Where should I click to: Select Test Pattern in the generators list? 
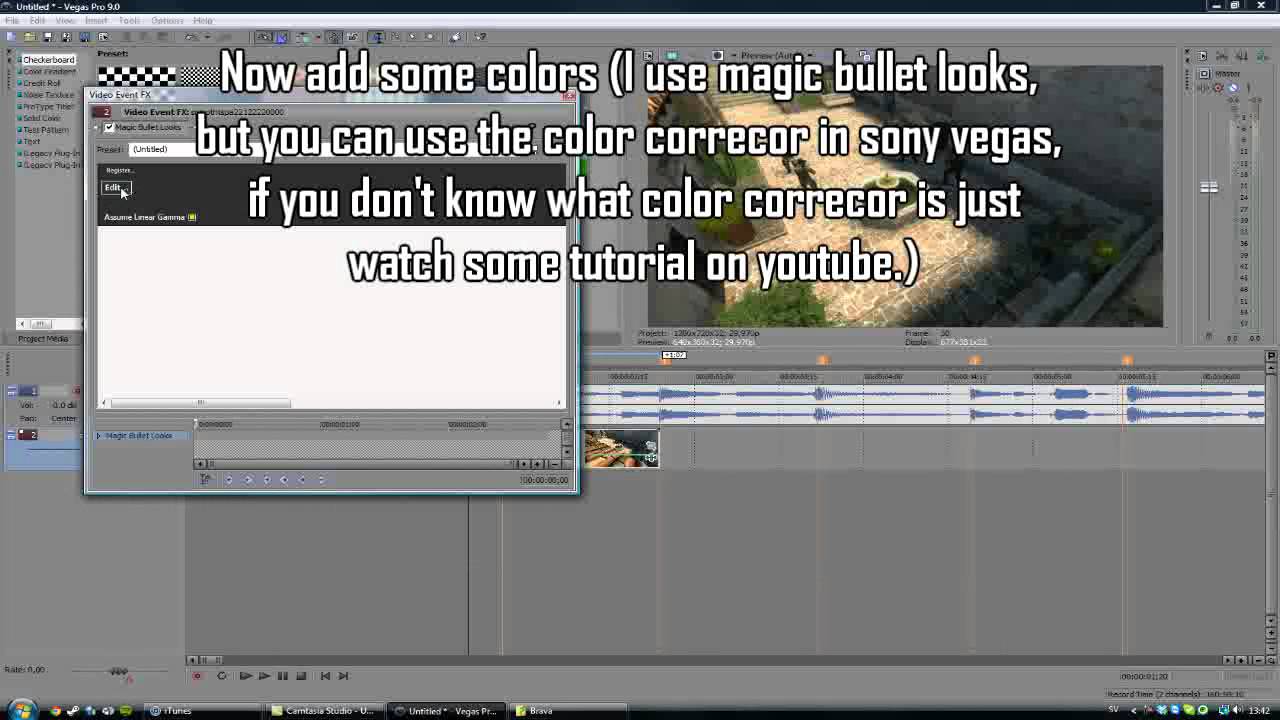point(46,130)
